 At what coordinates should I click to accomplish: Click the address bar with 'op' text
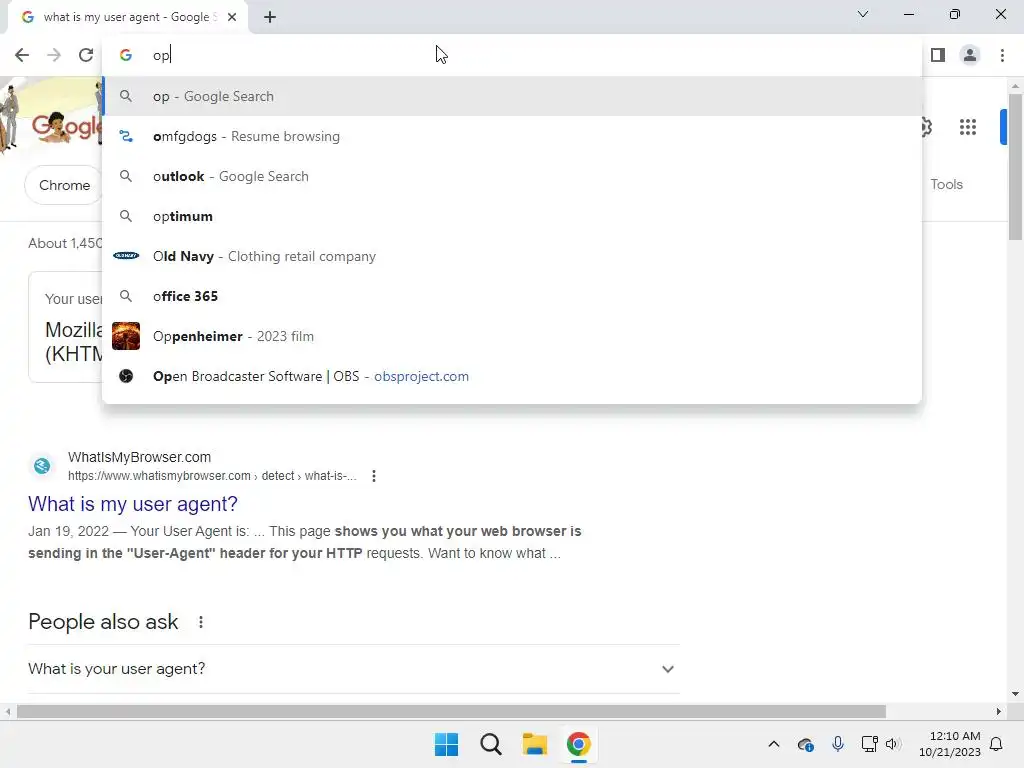tap(512, 55)
